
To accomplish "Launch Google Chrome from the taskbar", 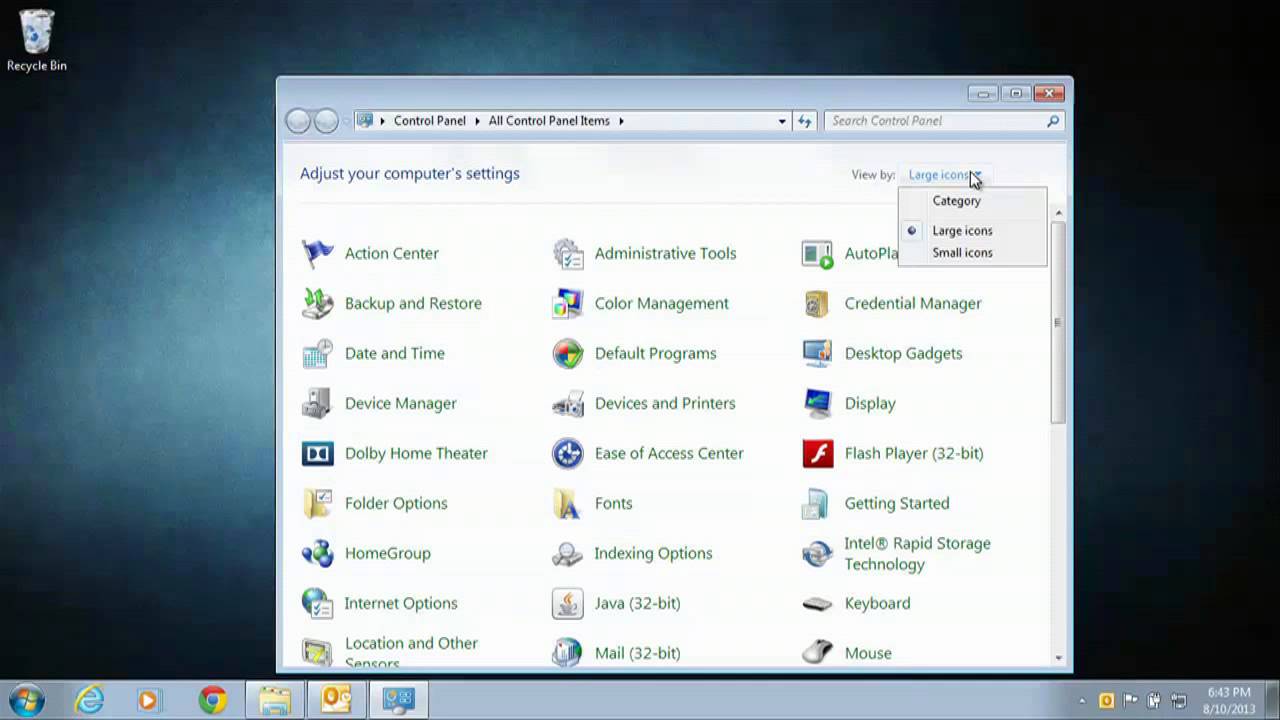I will pos(212,700).
